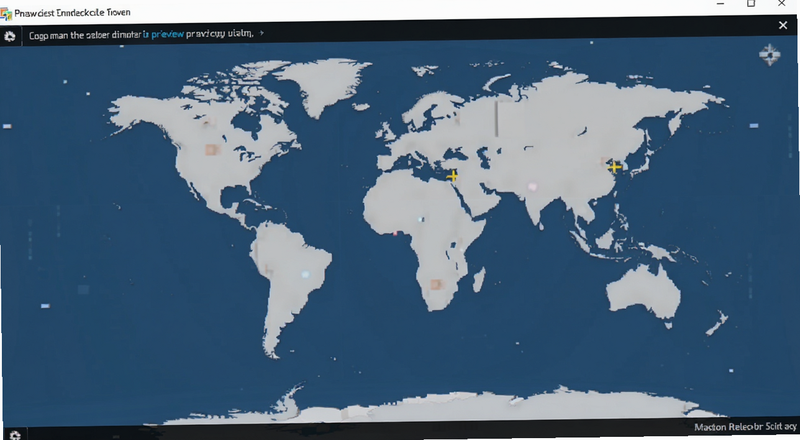Image resolution: width=800 pixels, height=440 pixels.
Task: Click the pink marker in northern India
Action: tap(532, 186)
